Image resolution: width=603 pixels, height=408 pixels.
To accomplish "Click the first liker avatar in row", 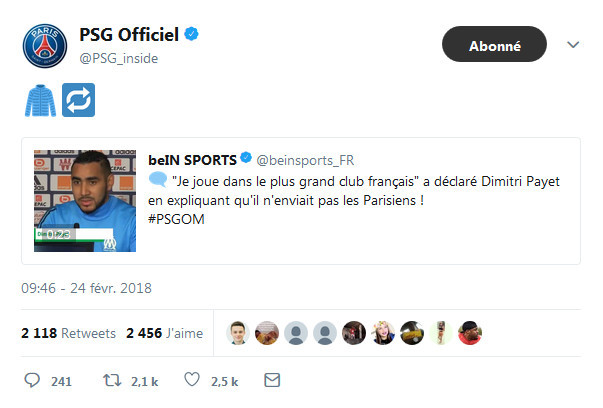I will tap(238, 333).
